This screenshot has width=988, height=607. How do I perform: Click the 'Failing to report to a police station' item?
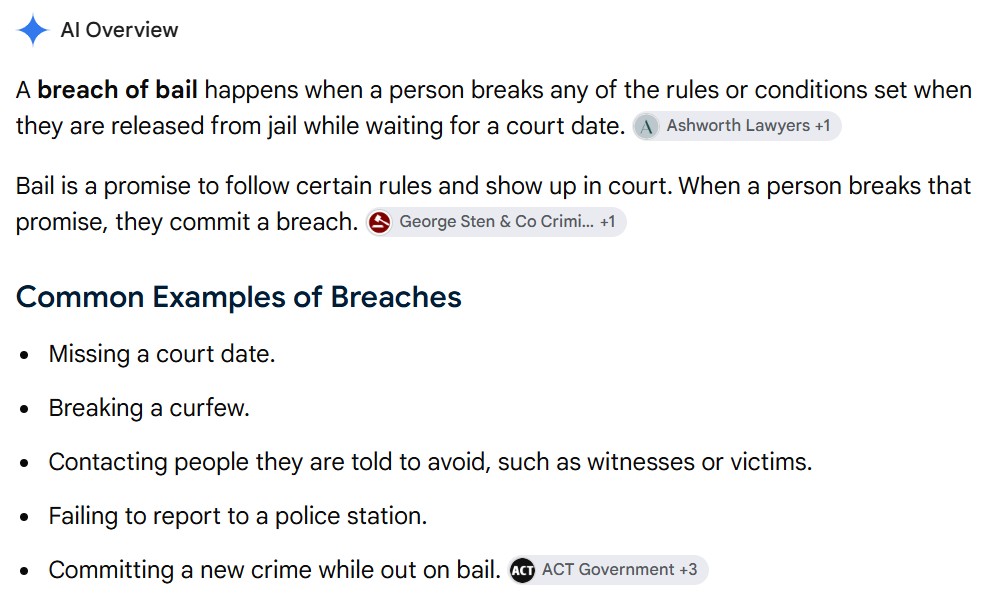coord(238,516)
